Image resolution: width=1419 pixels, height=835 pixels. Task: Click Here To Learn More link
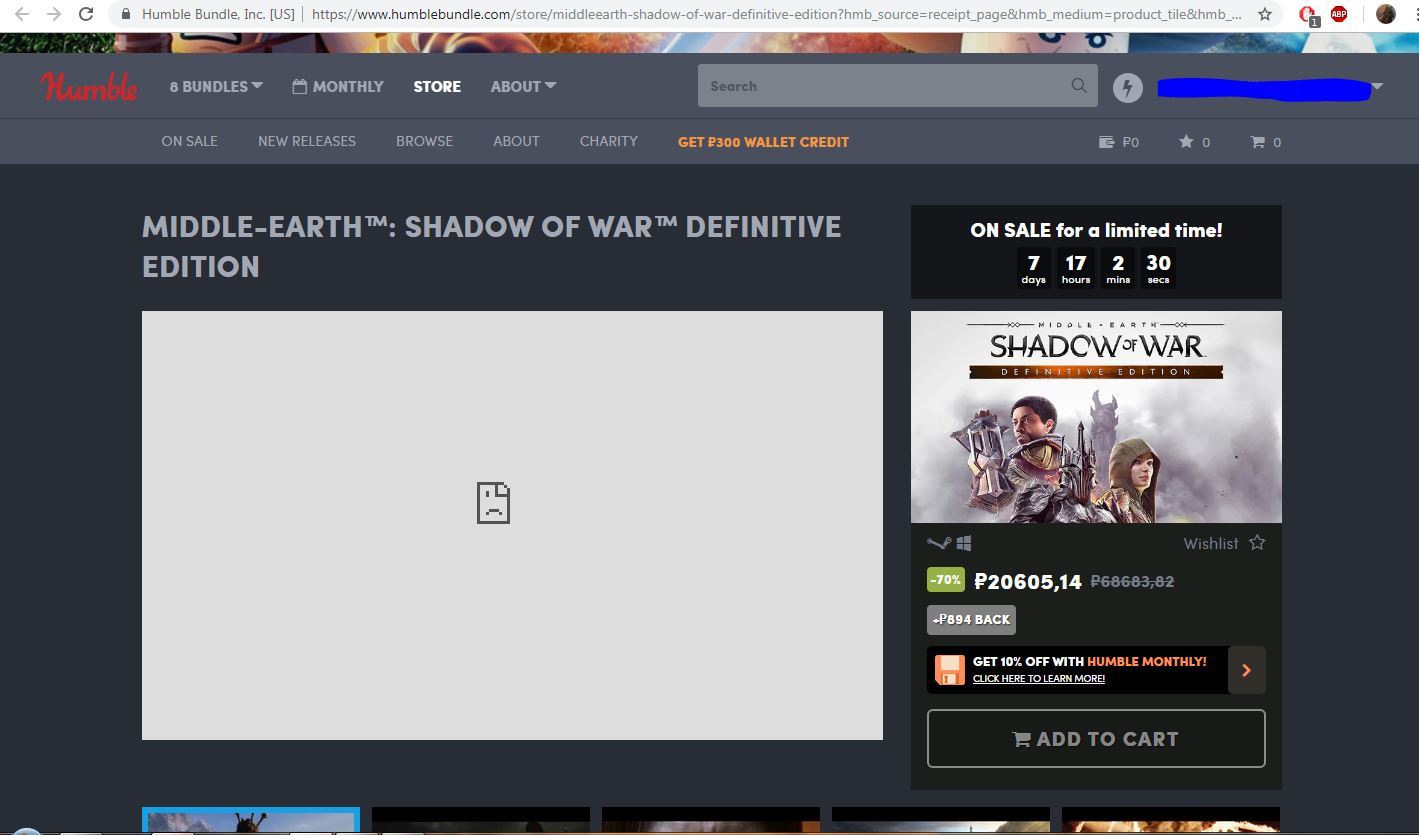click(1039, 679)
